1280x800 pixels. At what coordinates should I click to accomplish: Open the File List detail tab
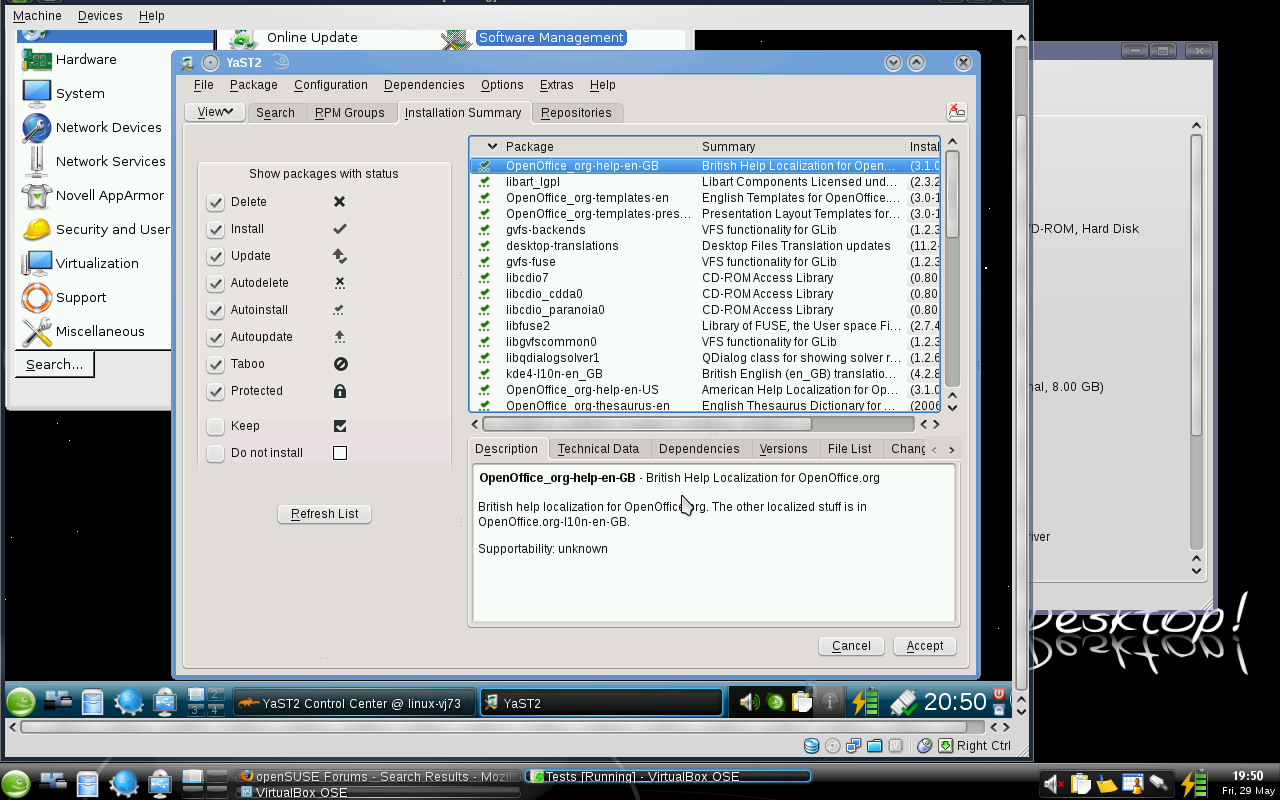click(850, 449)
